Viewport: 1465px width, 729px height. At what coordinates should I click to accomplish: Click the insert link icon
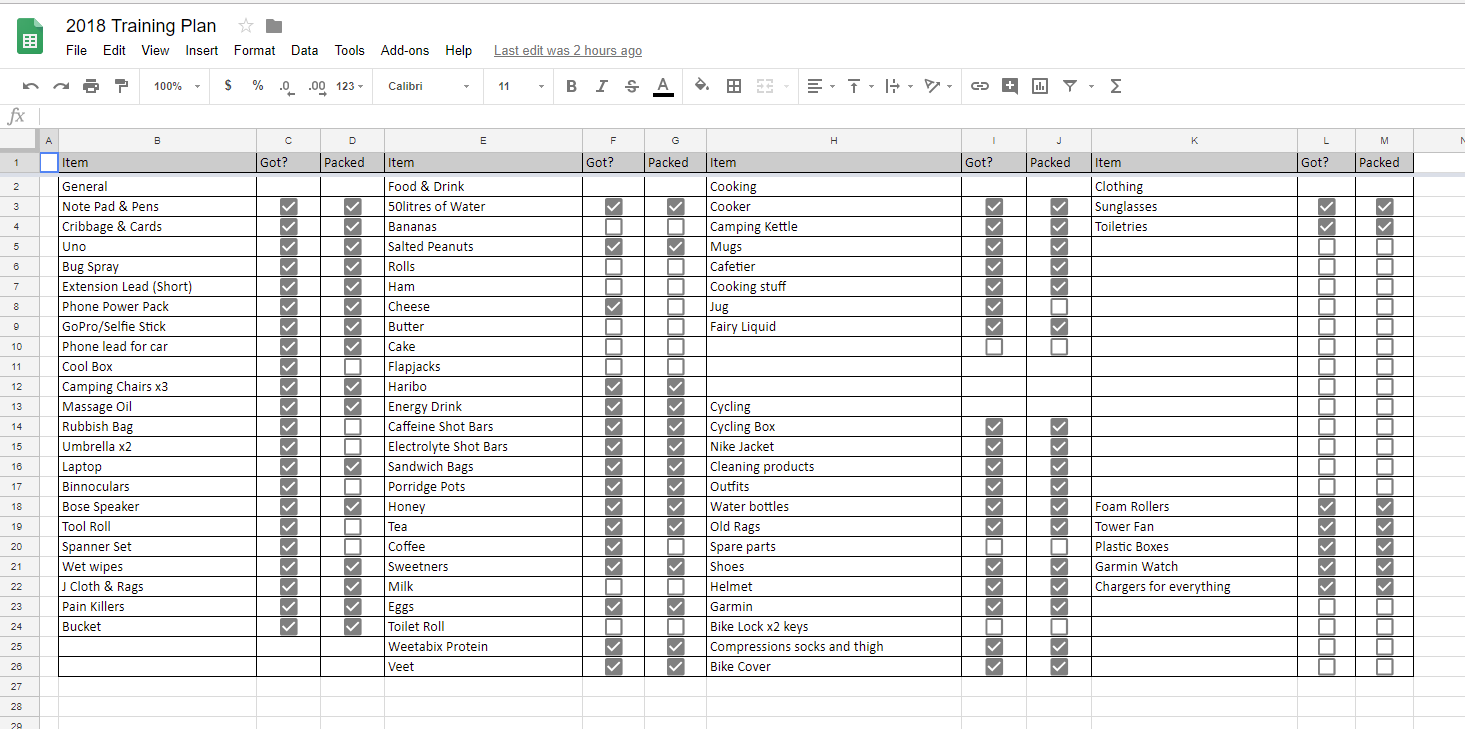(x=979, y=86)
